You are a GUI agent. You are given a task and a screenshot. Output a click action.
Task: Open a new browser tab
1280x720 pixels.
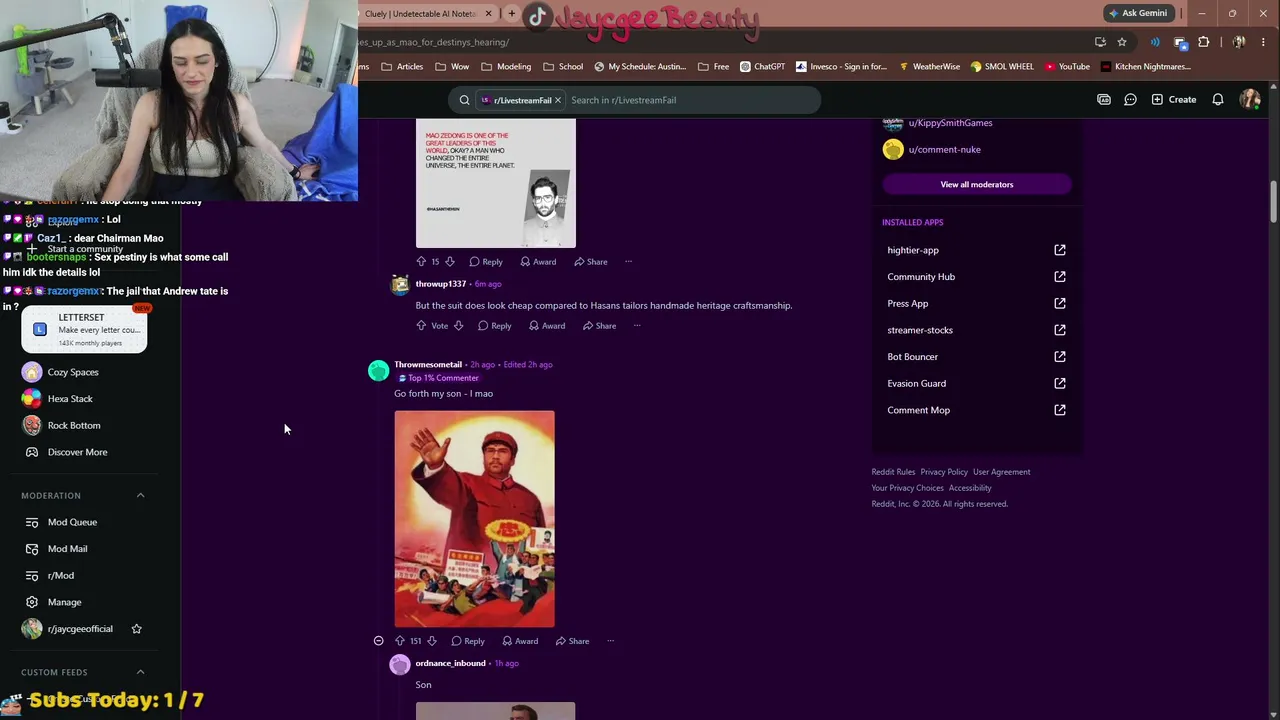pyautogui.click(x=512, y=13)
